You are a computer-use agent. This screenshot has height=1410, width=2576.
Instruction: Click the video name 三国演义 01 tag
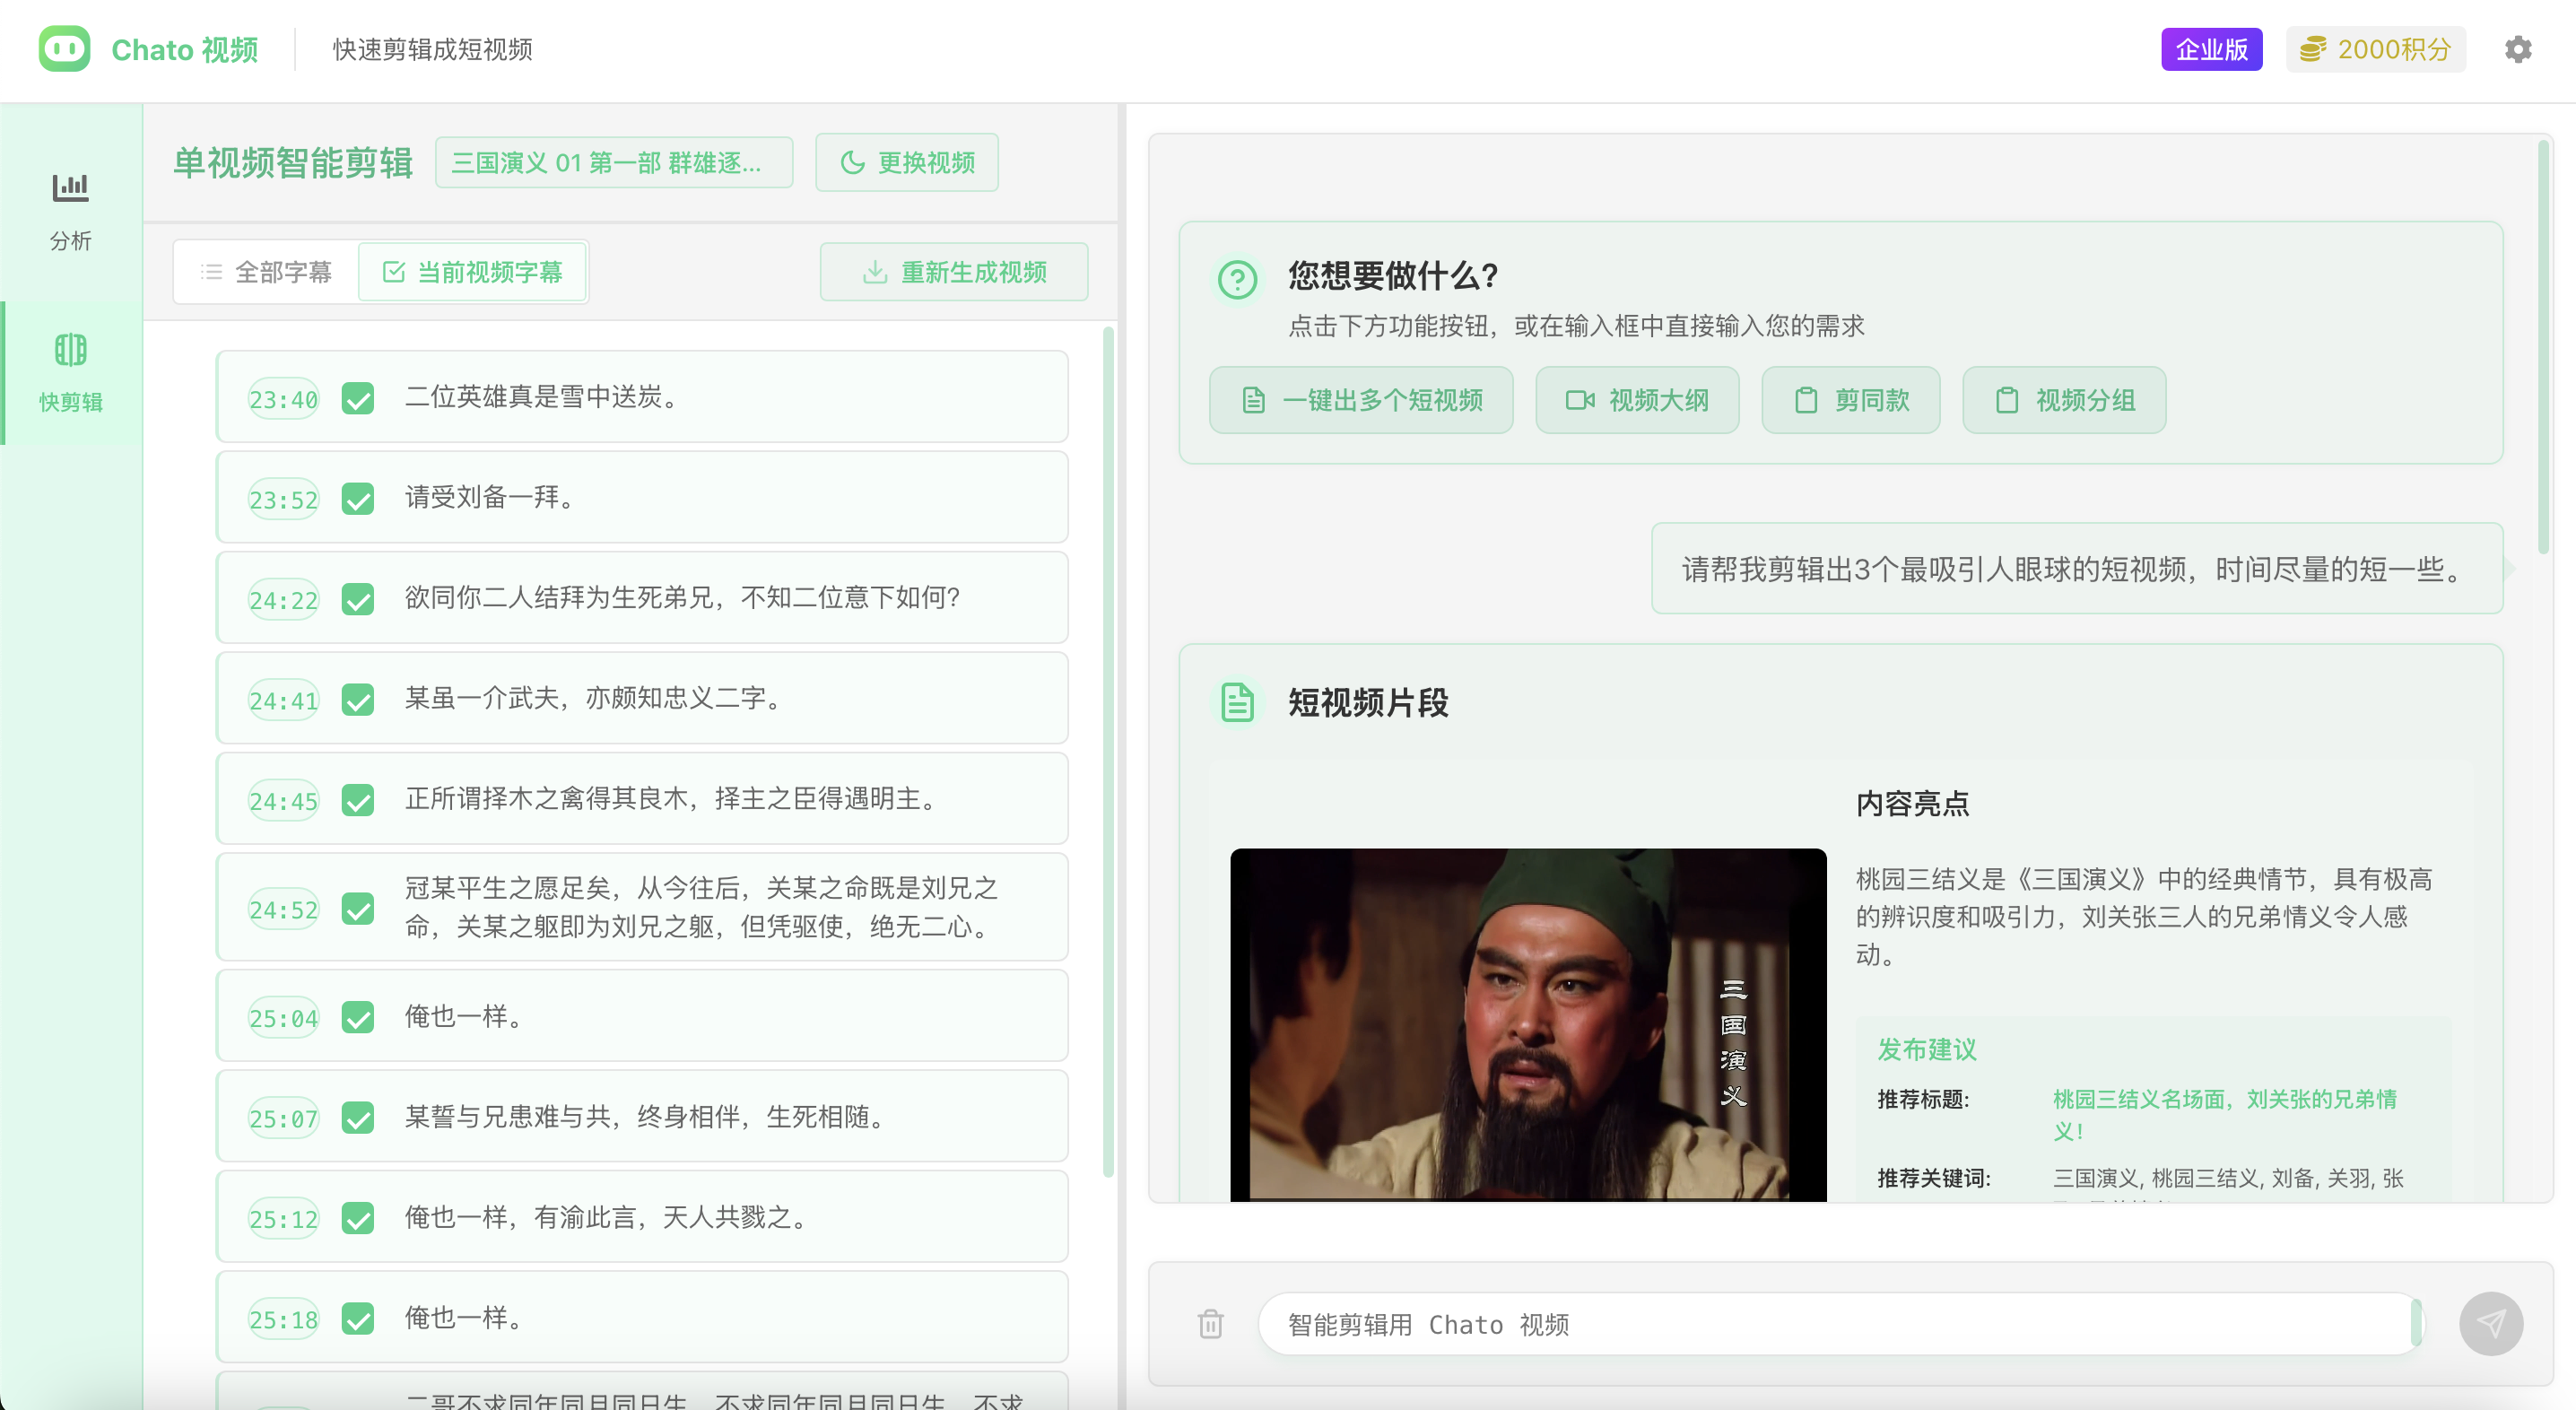click(x=613, y=162)
